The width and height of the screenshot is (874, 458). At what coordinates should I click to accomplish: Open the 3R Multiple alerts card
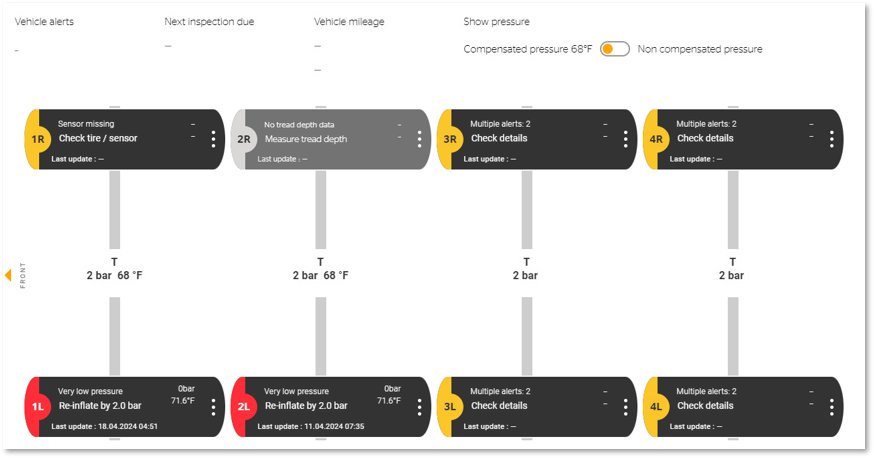tap(537, 139)
